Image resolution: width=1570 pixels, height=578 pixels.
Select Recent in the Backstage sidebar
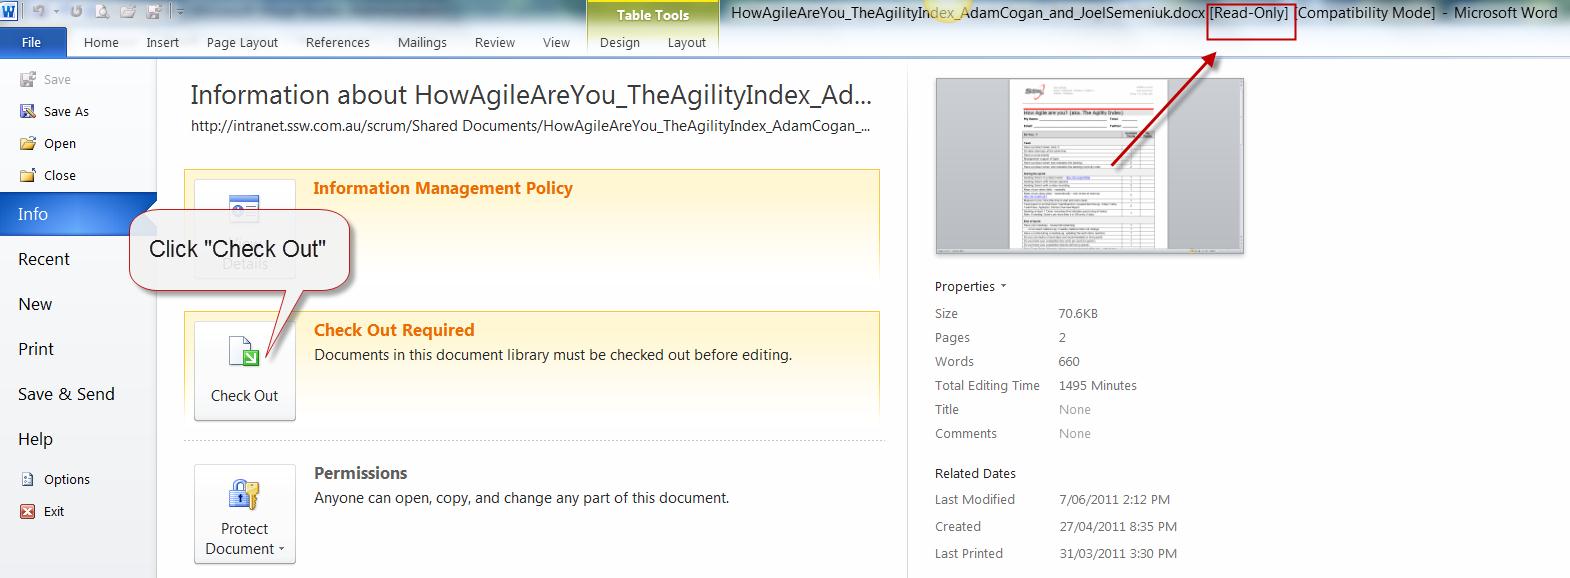point(44,259)
